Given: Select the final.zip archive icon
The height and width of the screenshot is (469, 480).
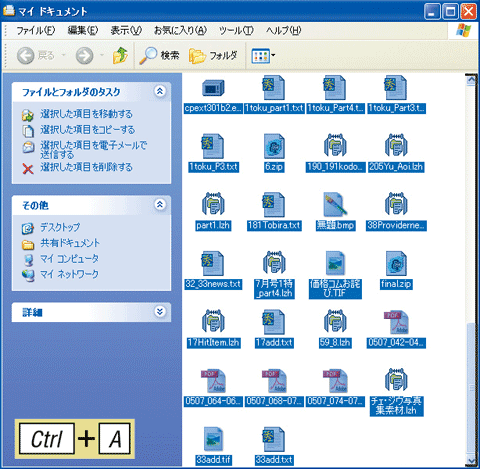Looking at the screenshot, I should [396, 263].
